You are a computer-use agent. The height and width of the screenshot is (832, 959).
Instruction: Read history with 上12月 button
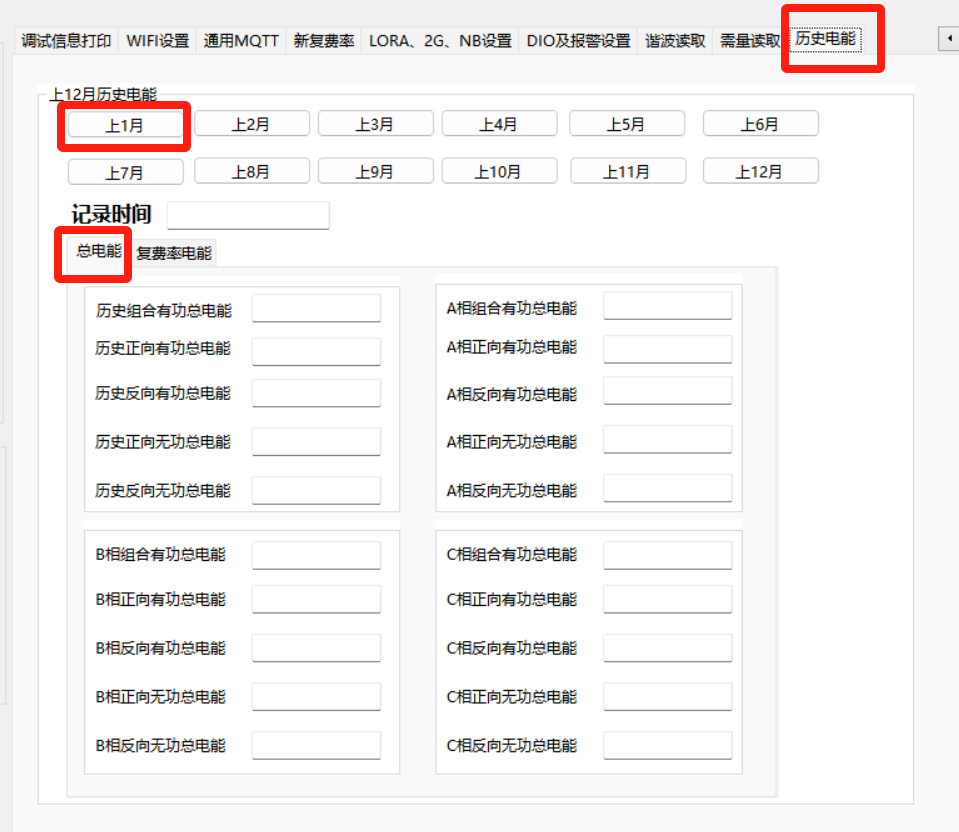[x=760, y=172]
